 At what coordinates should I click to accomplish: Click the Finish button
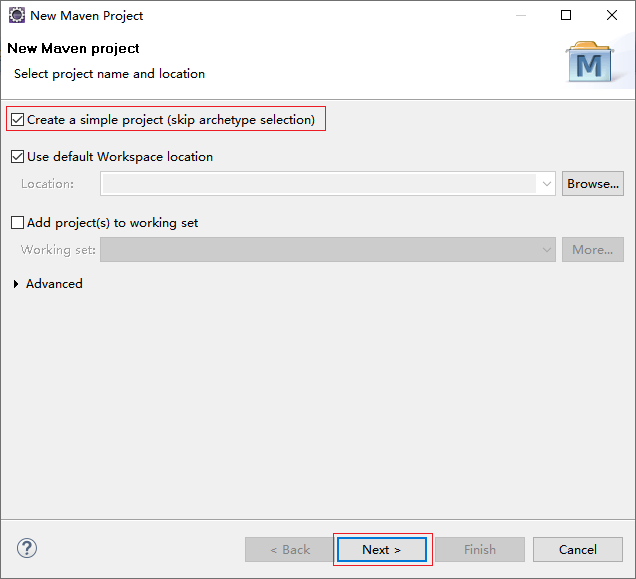[x=480, y=550]
